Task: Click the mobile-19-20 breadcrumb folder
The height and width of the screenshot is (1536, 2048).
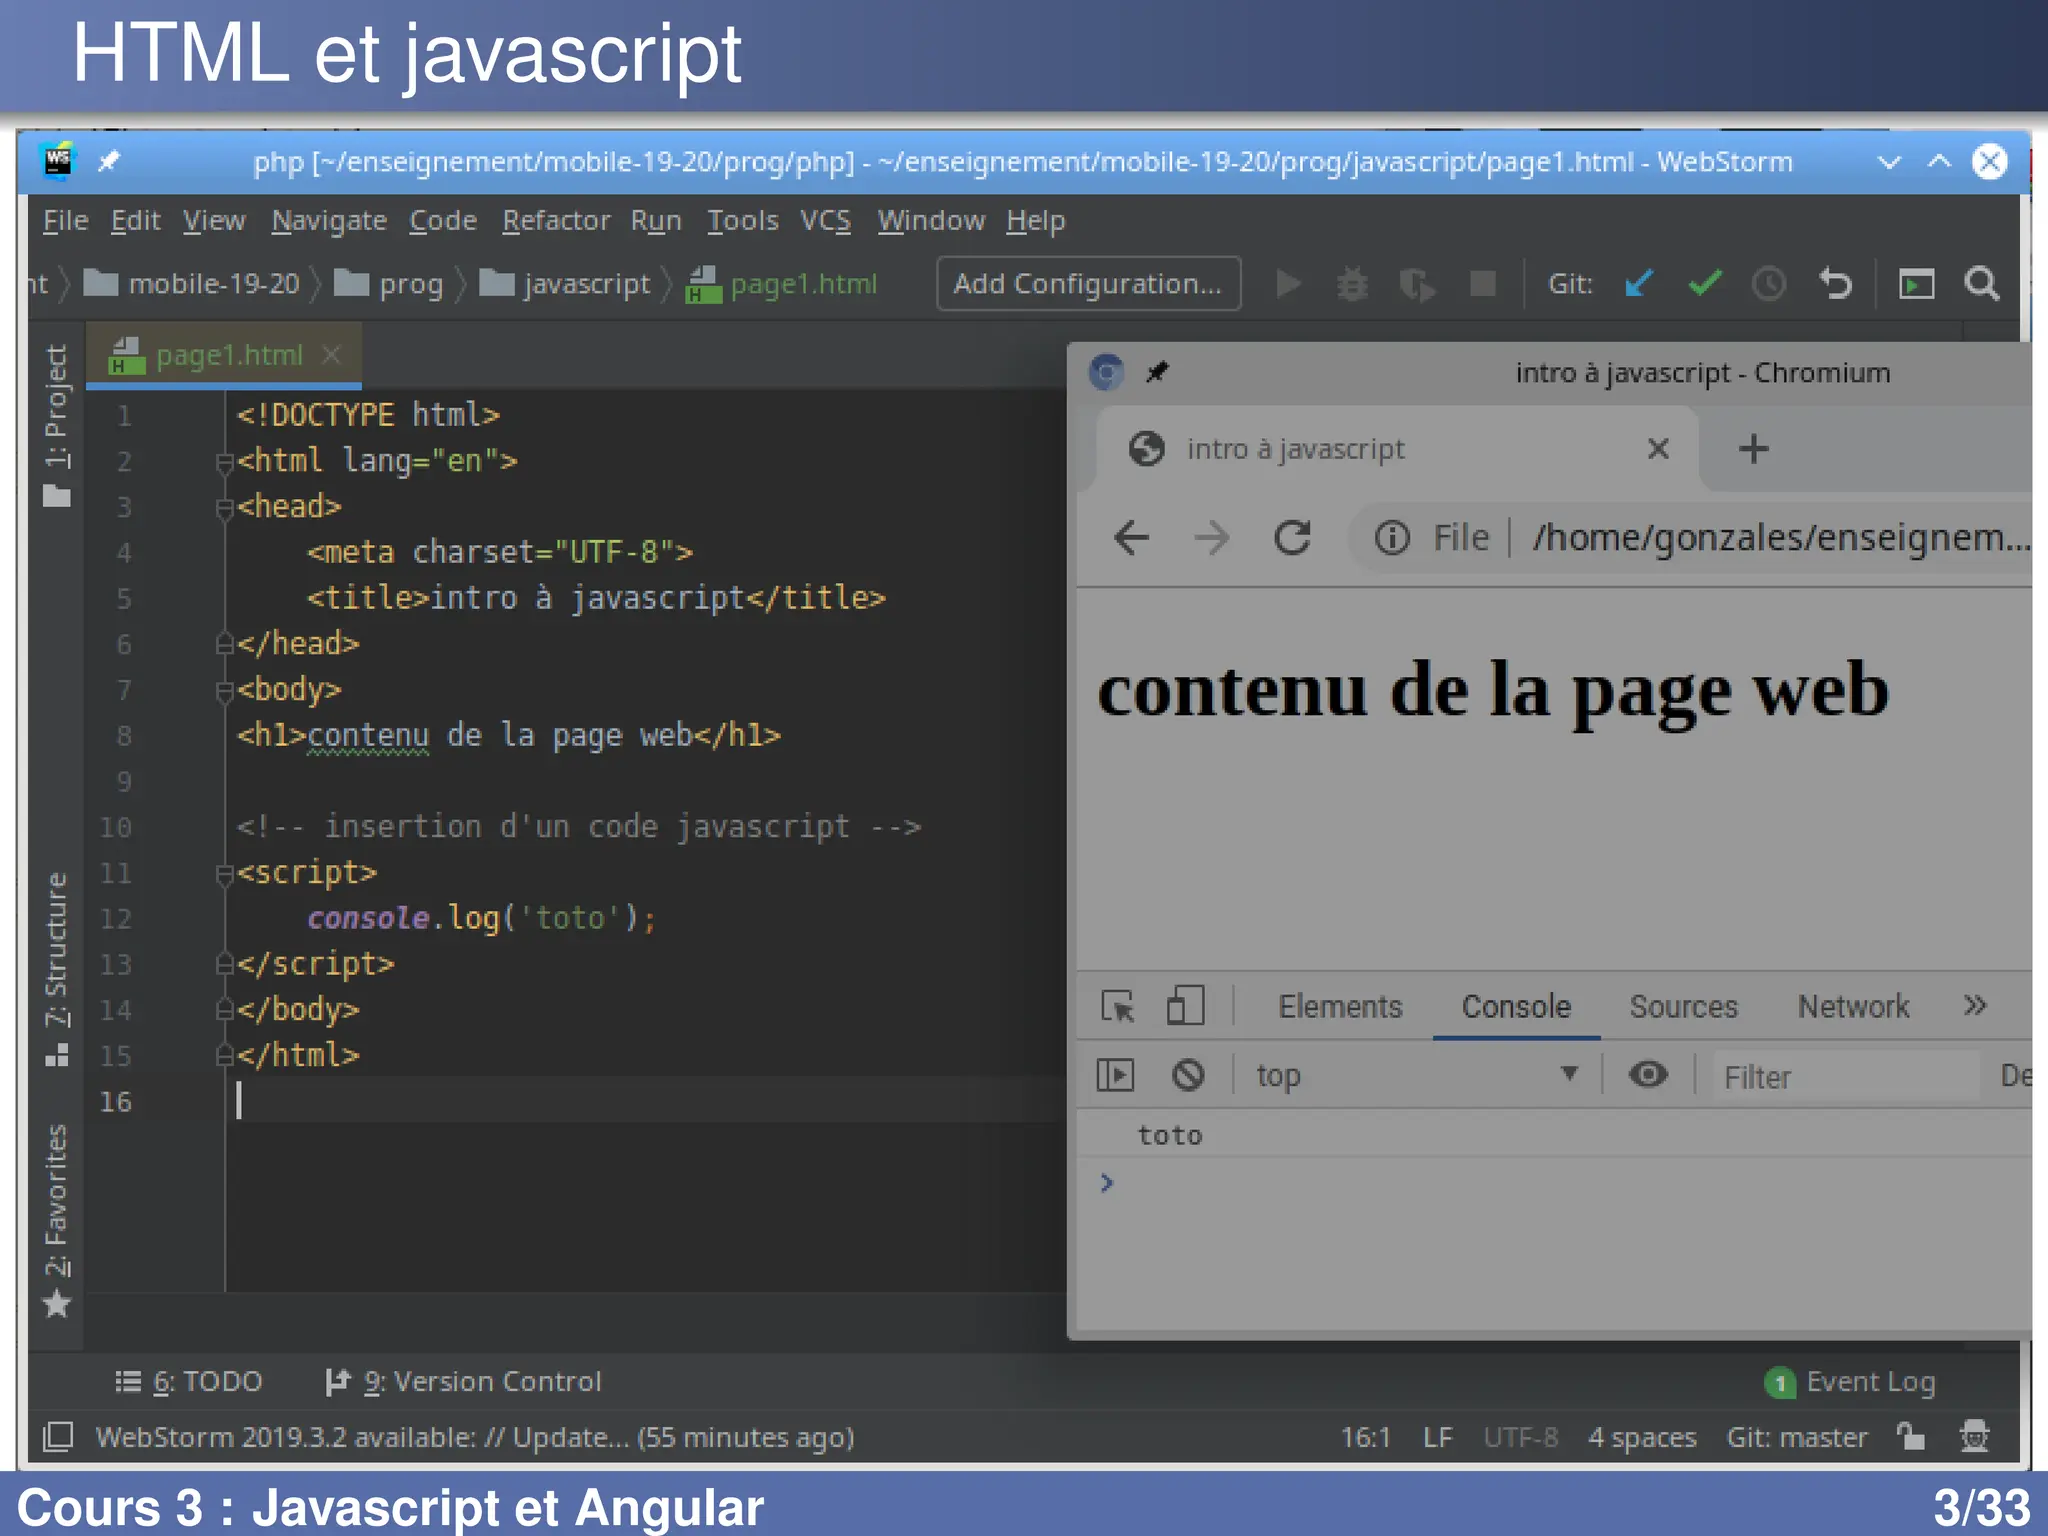Action: (x=192, y=284)
